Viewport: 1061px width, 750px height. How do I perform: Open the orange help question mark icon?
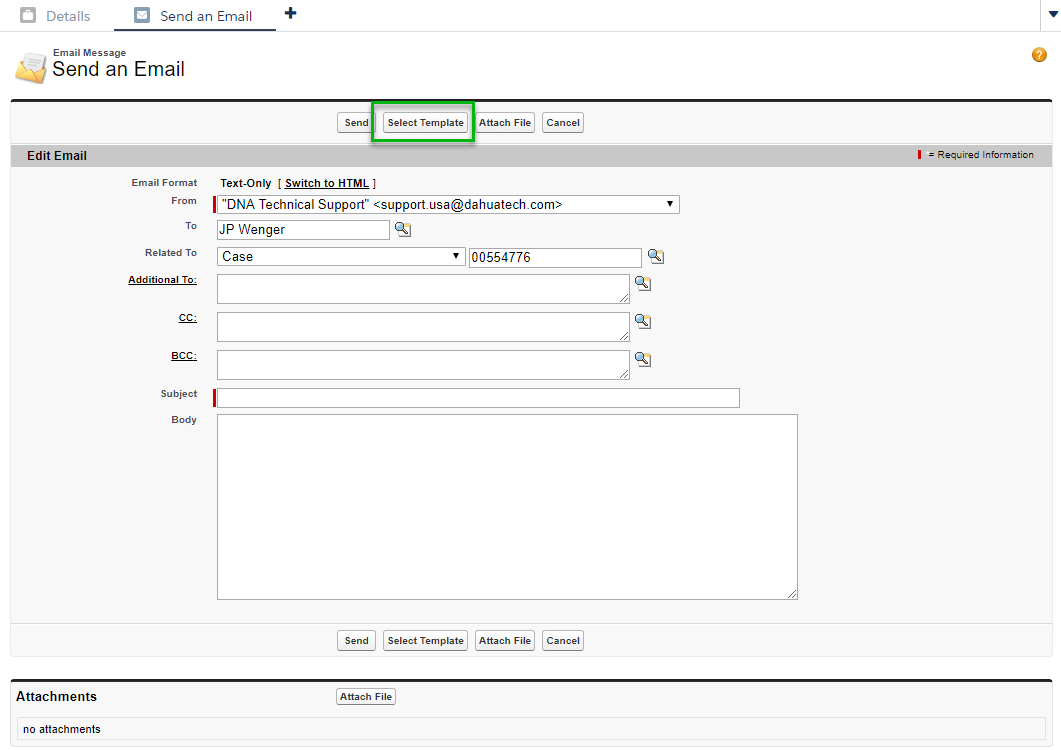pos(1039,55)
